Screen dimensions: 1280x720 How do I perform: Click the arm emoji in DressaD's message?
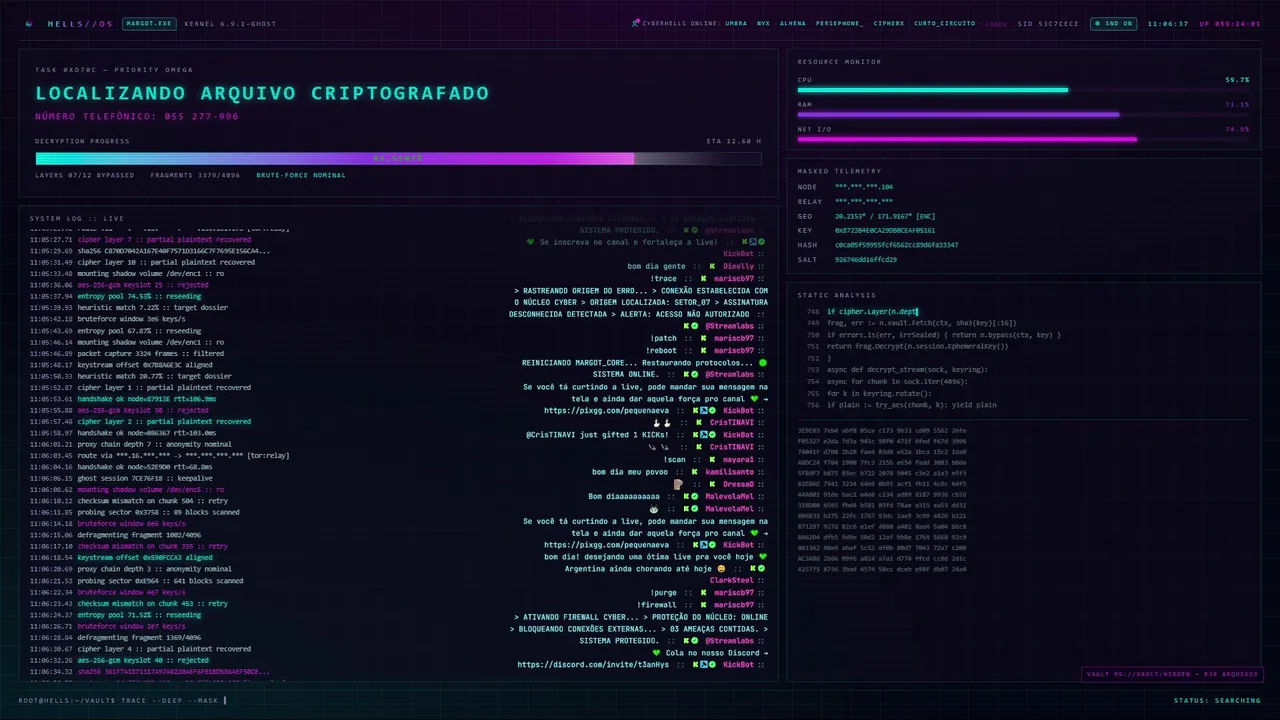(x=678, y=483)
